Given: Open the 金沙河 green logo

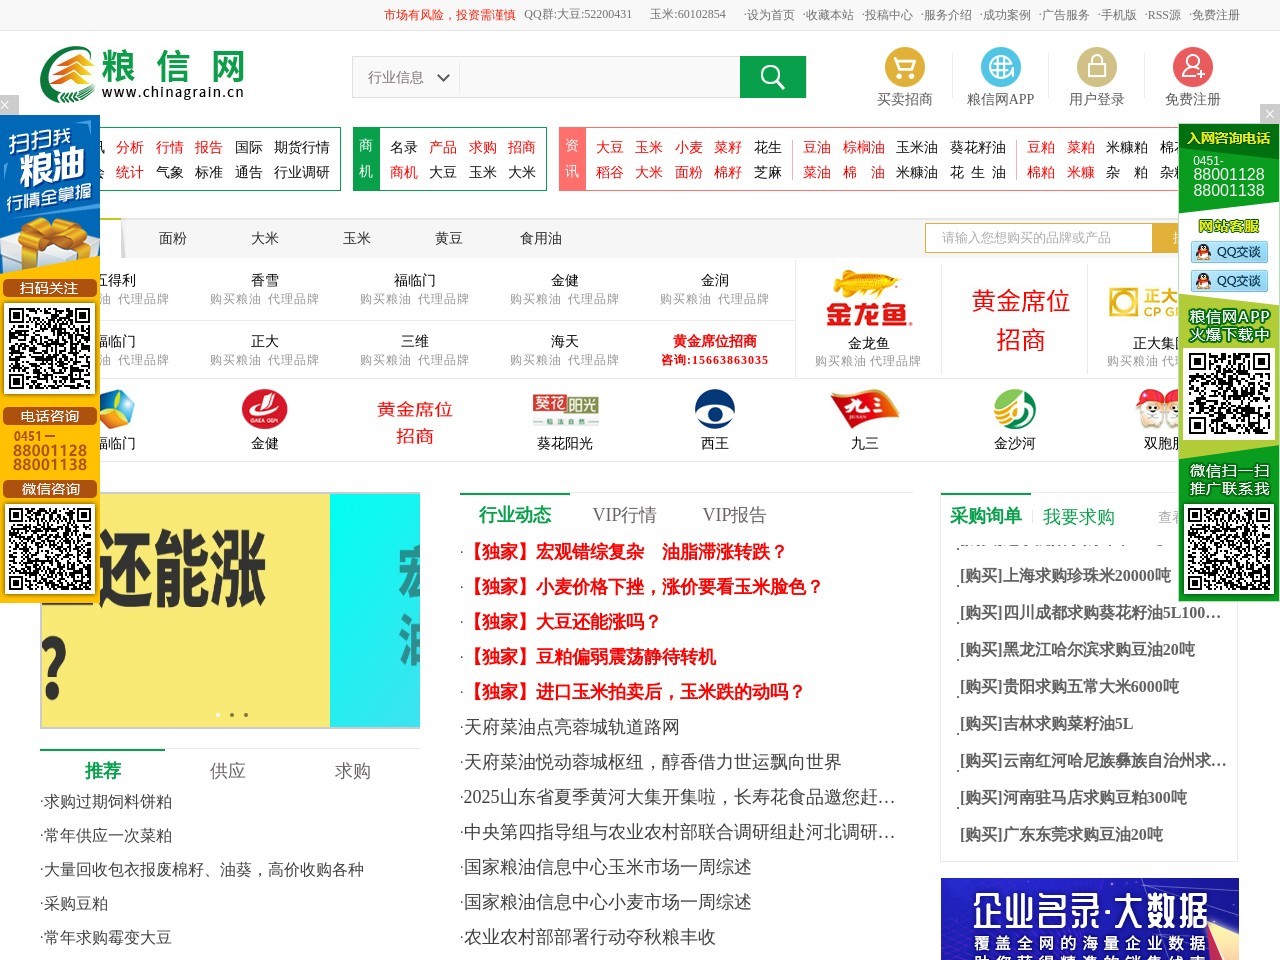Looking at the screenshot, I should 1015,409.
